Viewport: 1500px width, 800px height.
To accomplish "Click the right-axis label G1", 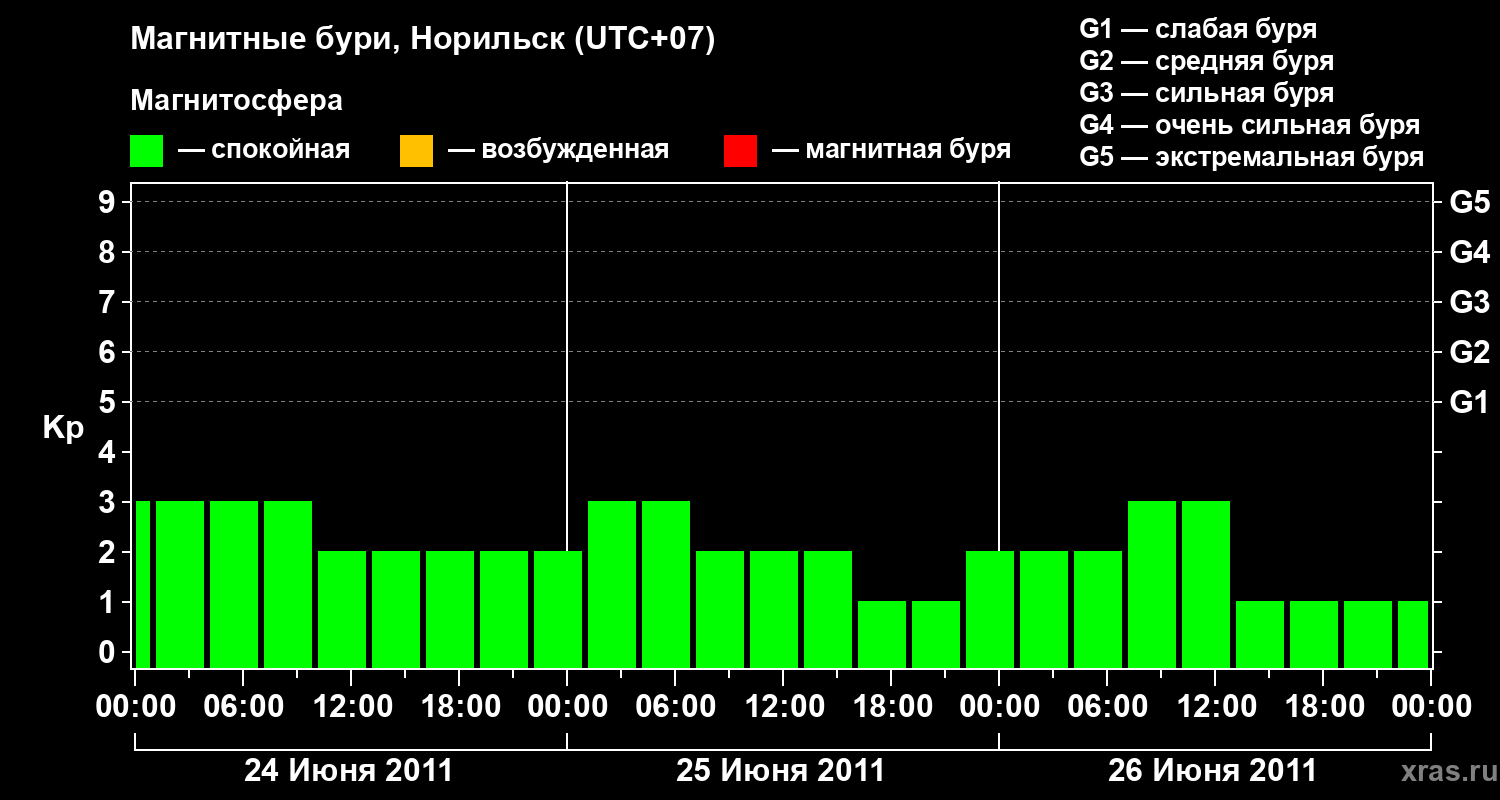I will click(1469, 402).
